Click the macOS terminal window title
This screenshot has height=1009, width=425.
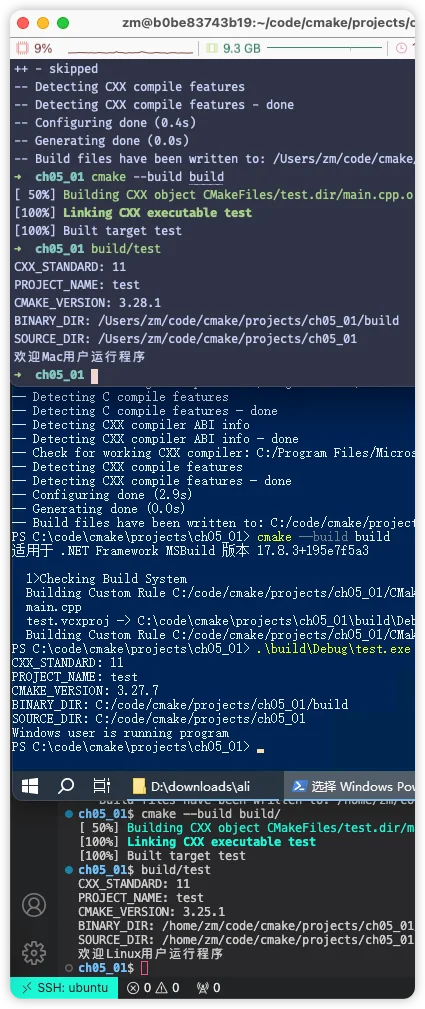[x=269, y=23]
